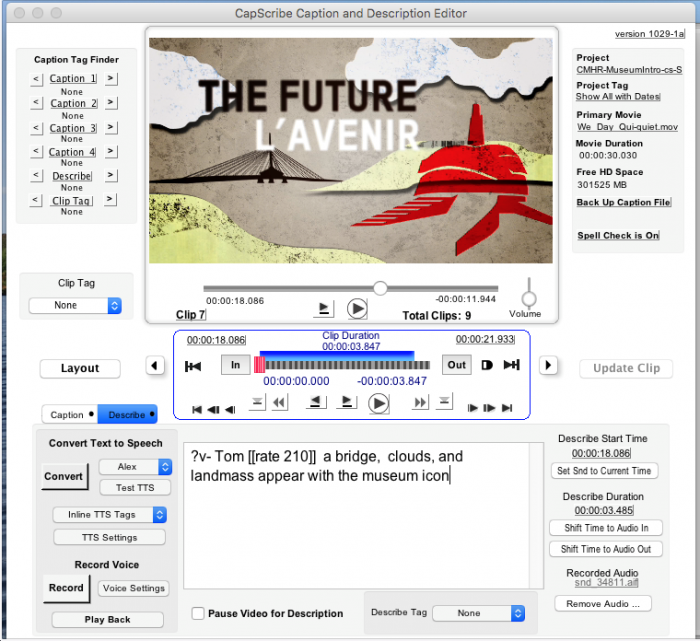
Task: Click Shift Time to Audio In
Action: (x=606, y=528)
